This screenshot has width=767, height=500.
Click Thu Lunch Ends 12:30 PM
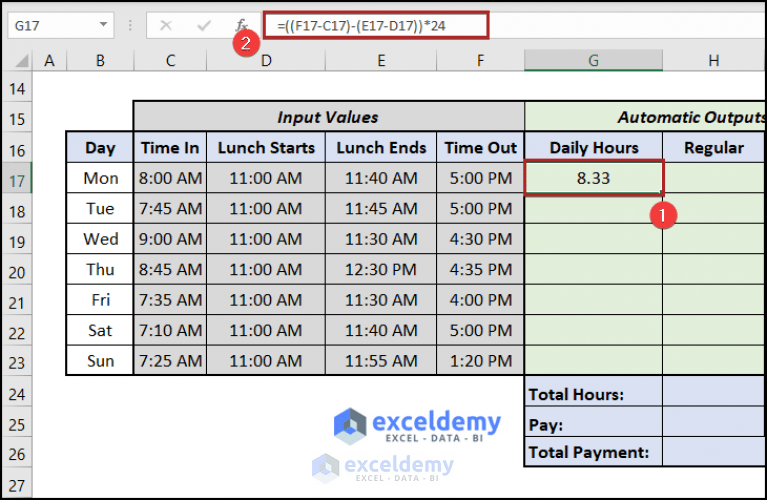[x=381, y=269]
